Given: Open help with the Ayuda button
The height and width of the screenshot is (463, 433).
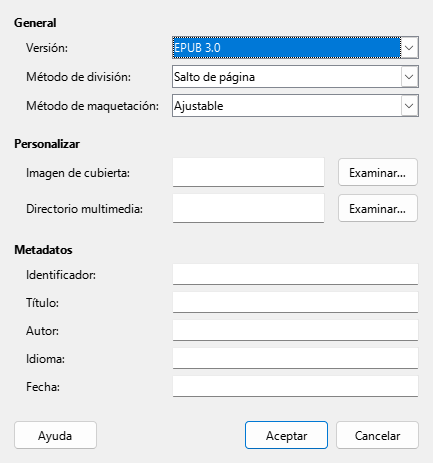Looking at the screenshot, I should click(55, 435).
